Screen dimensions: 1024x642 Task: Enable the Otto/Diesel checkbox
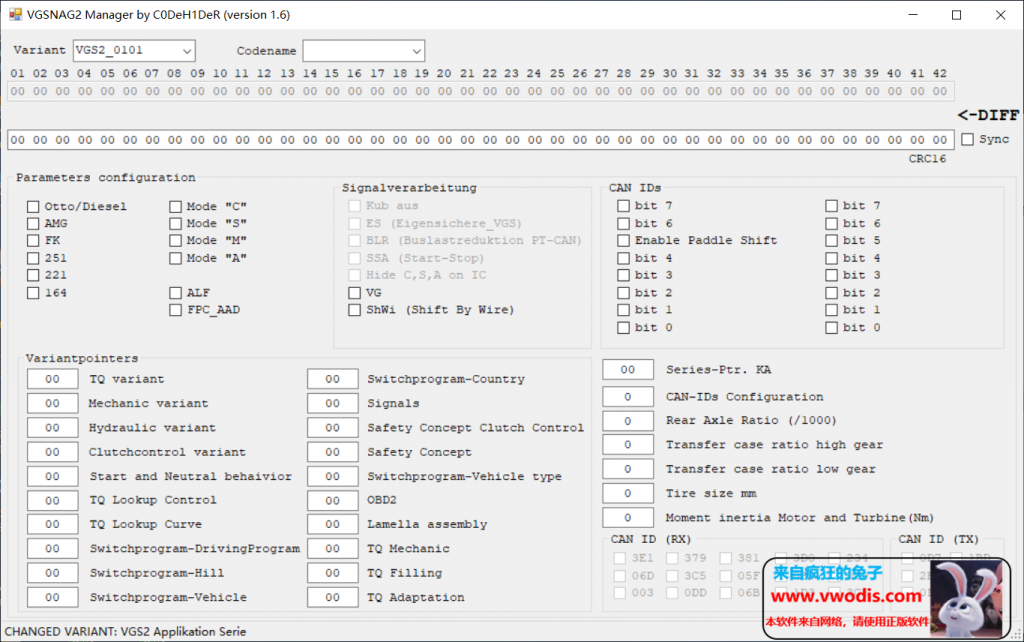(33, 206)
